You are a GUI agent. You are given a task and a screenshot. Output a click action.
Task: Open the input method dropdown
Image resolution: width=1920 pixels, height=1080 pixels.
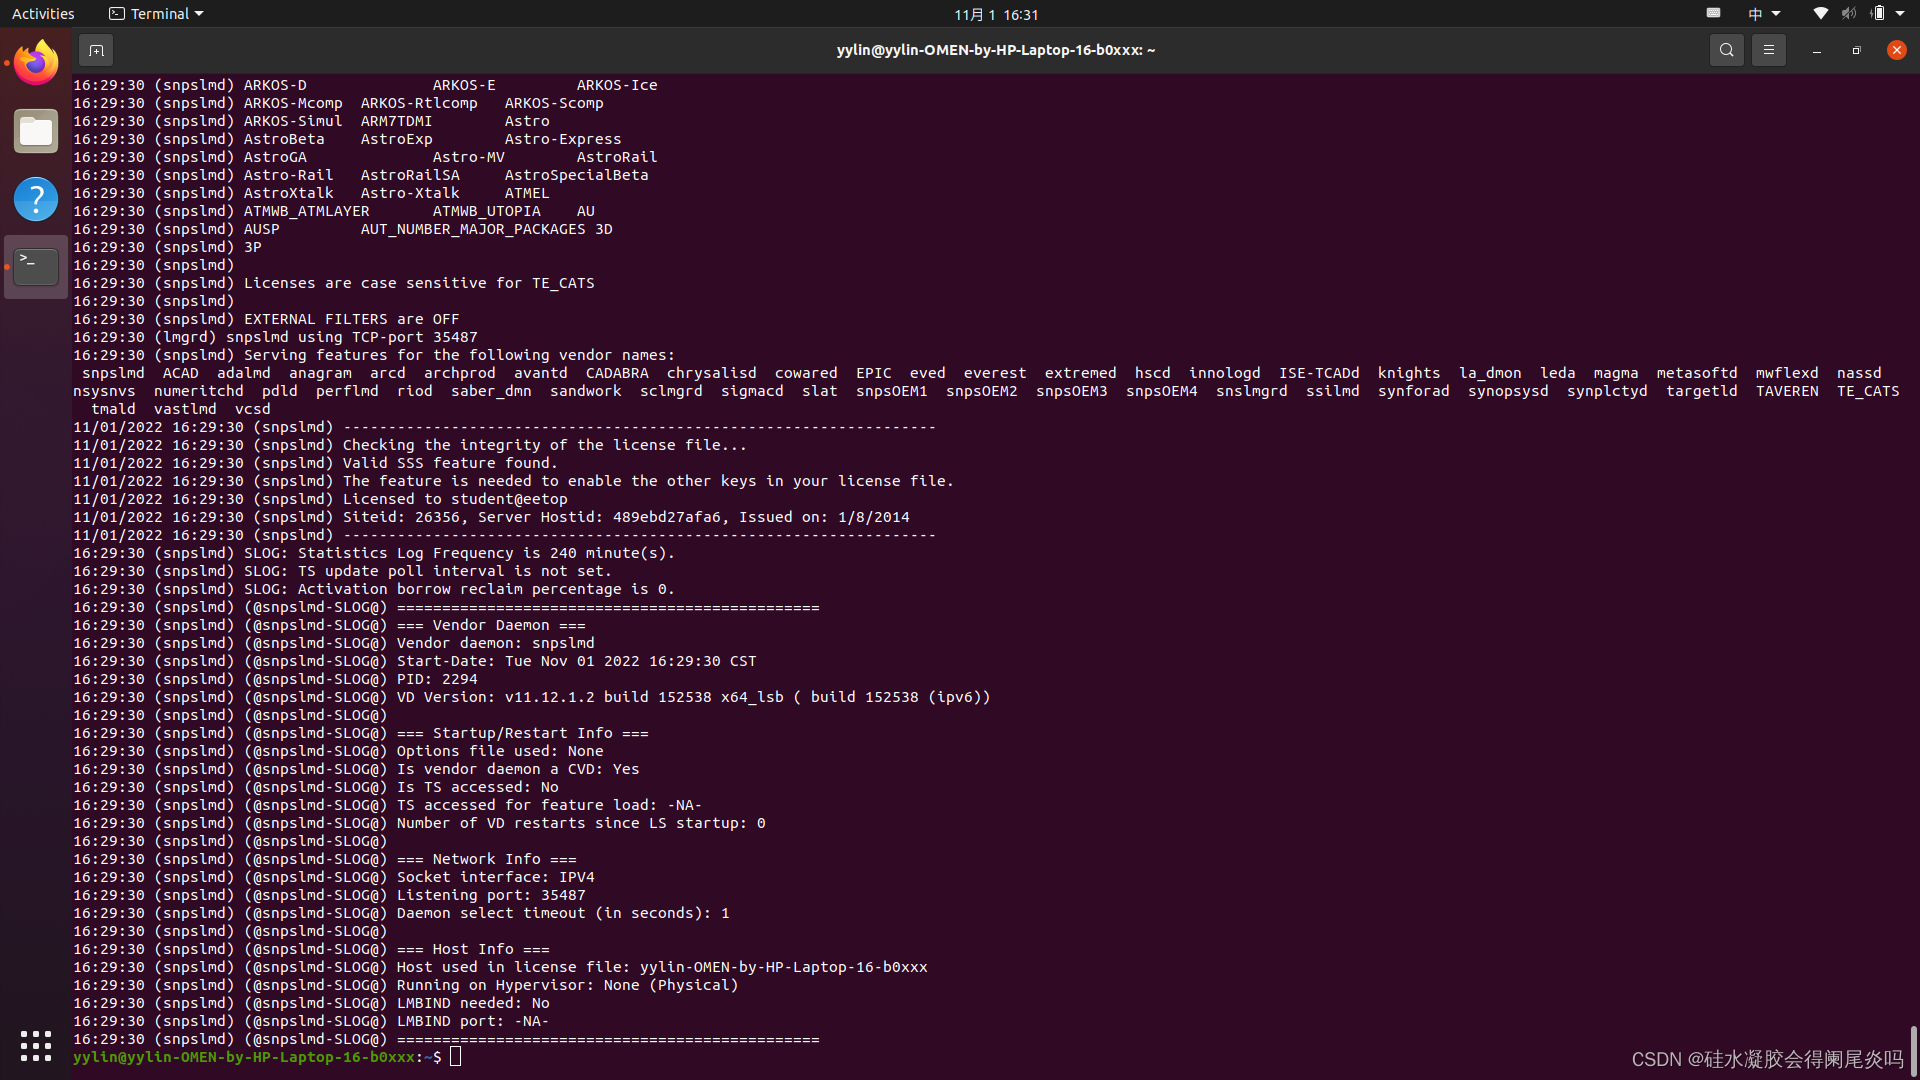click(1764, 14)
